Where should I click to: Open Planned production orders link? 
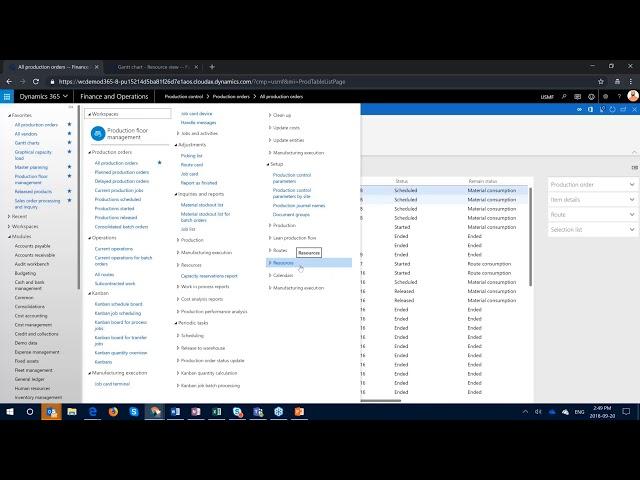pyautogui.click(x=122, y=172)
